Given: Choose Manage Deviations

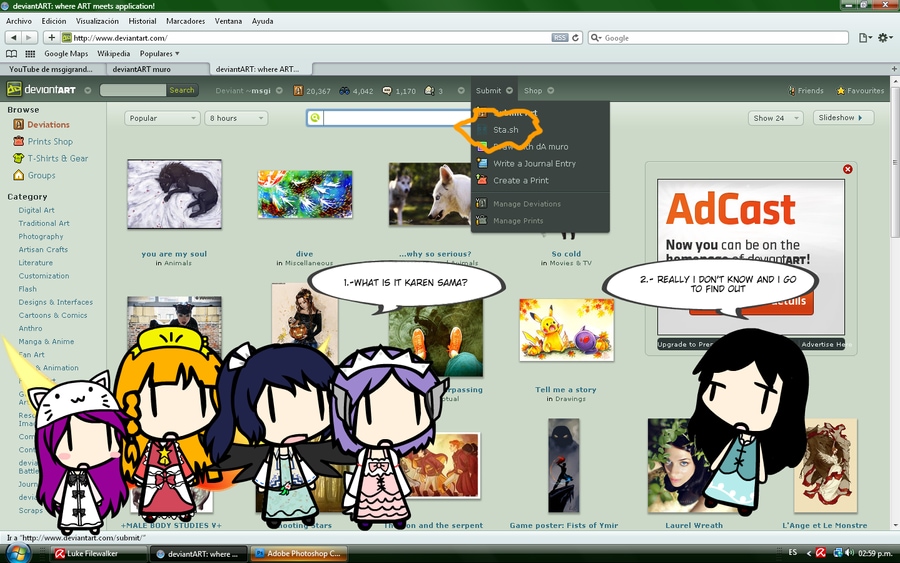Looking at the screenshot, I should coord(527,204).
